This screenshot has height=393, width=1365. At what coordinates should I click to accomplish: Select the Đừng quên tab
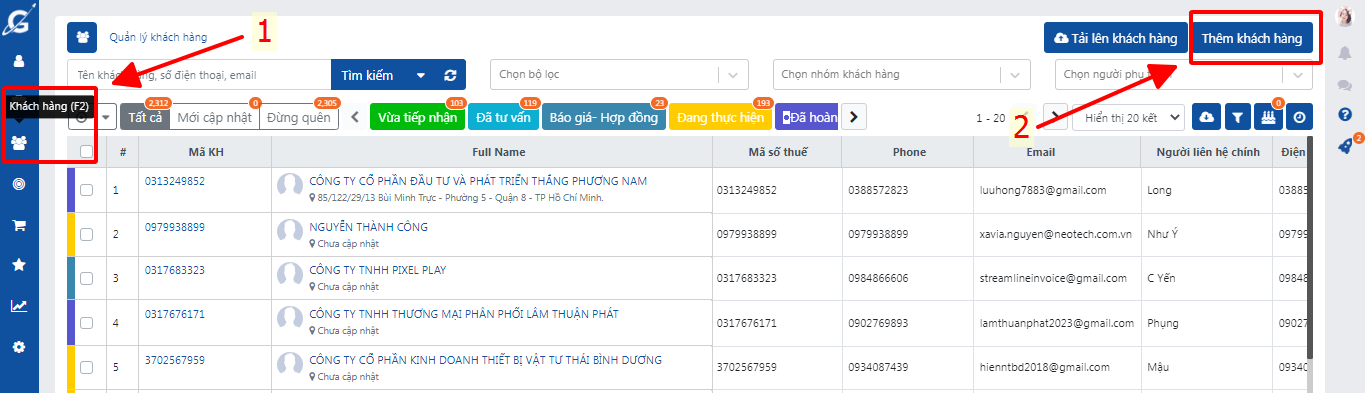pos(300,117)
